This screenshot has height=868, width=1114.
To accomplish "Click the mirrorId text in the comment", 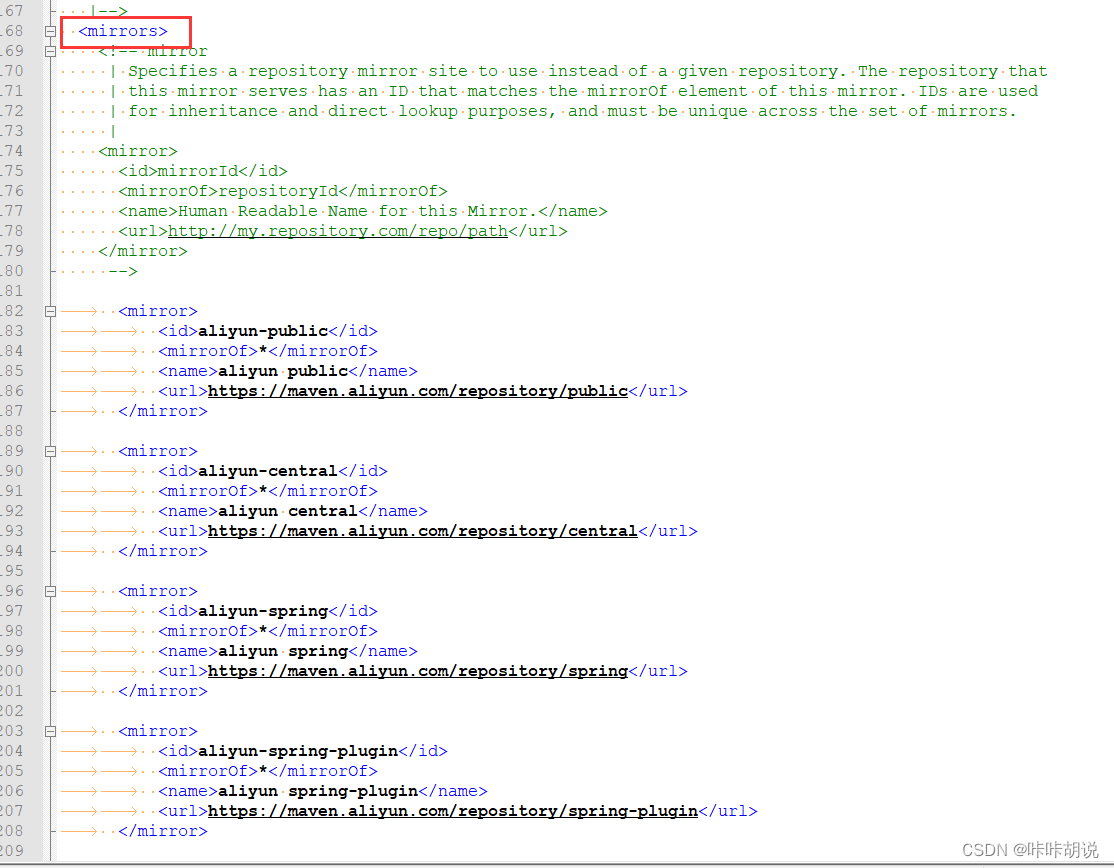I will [x=198, y=171].
